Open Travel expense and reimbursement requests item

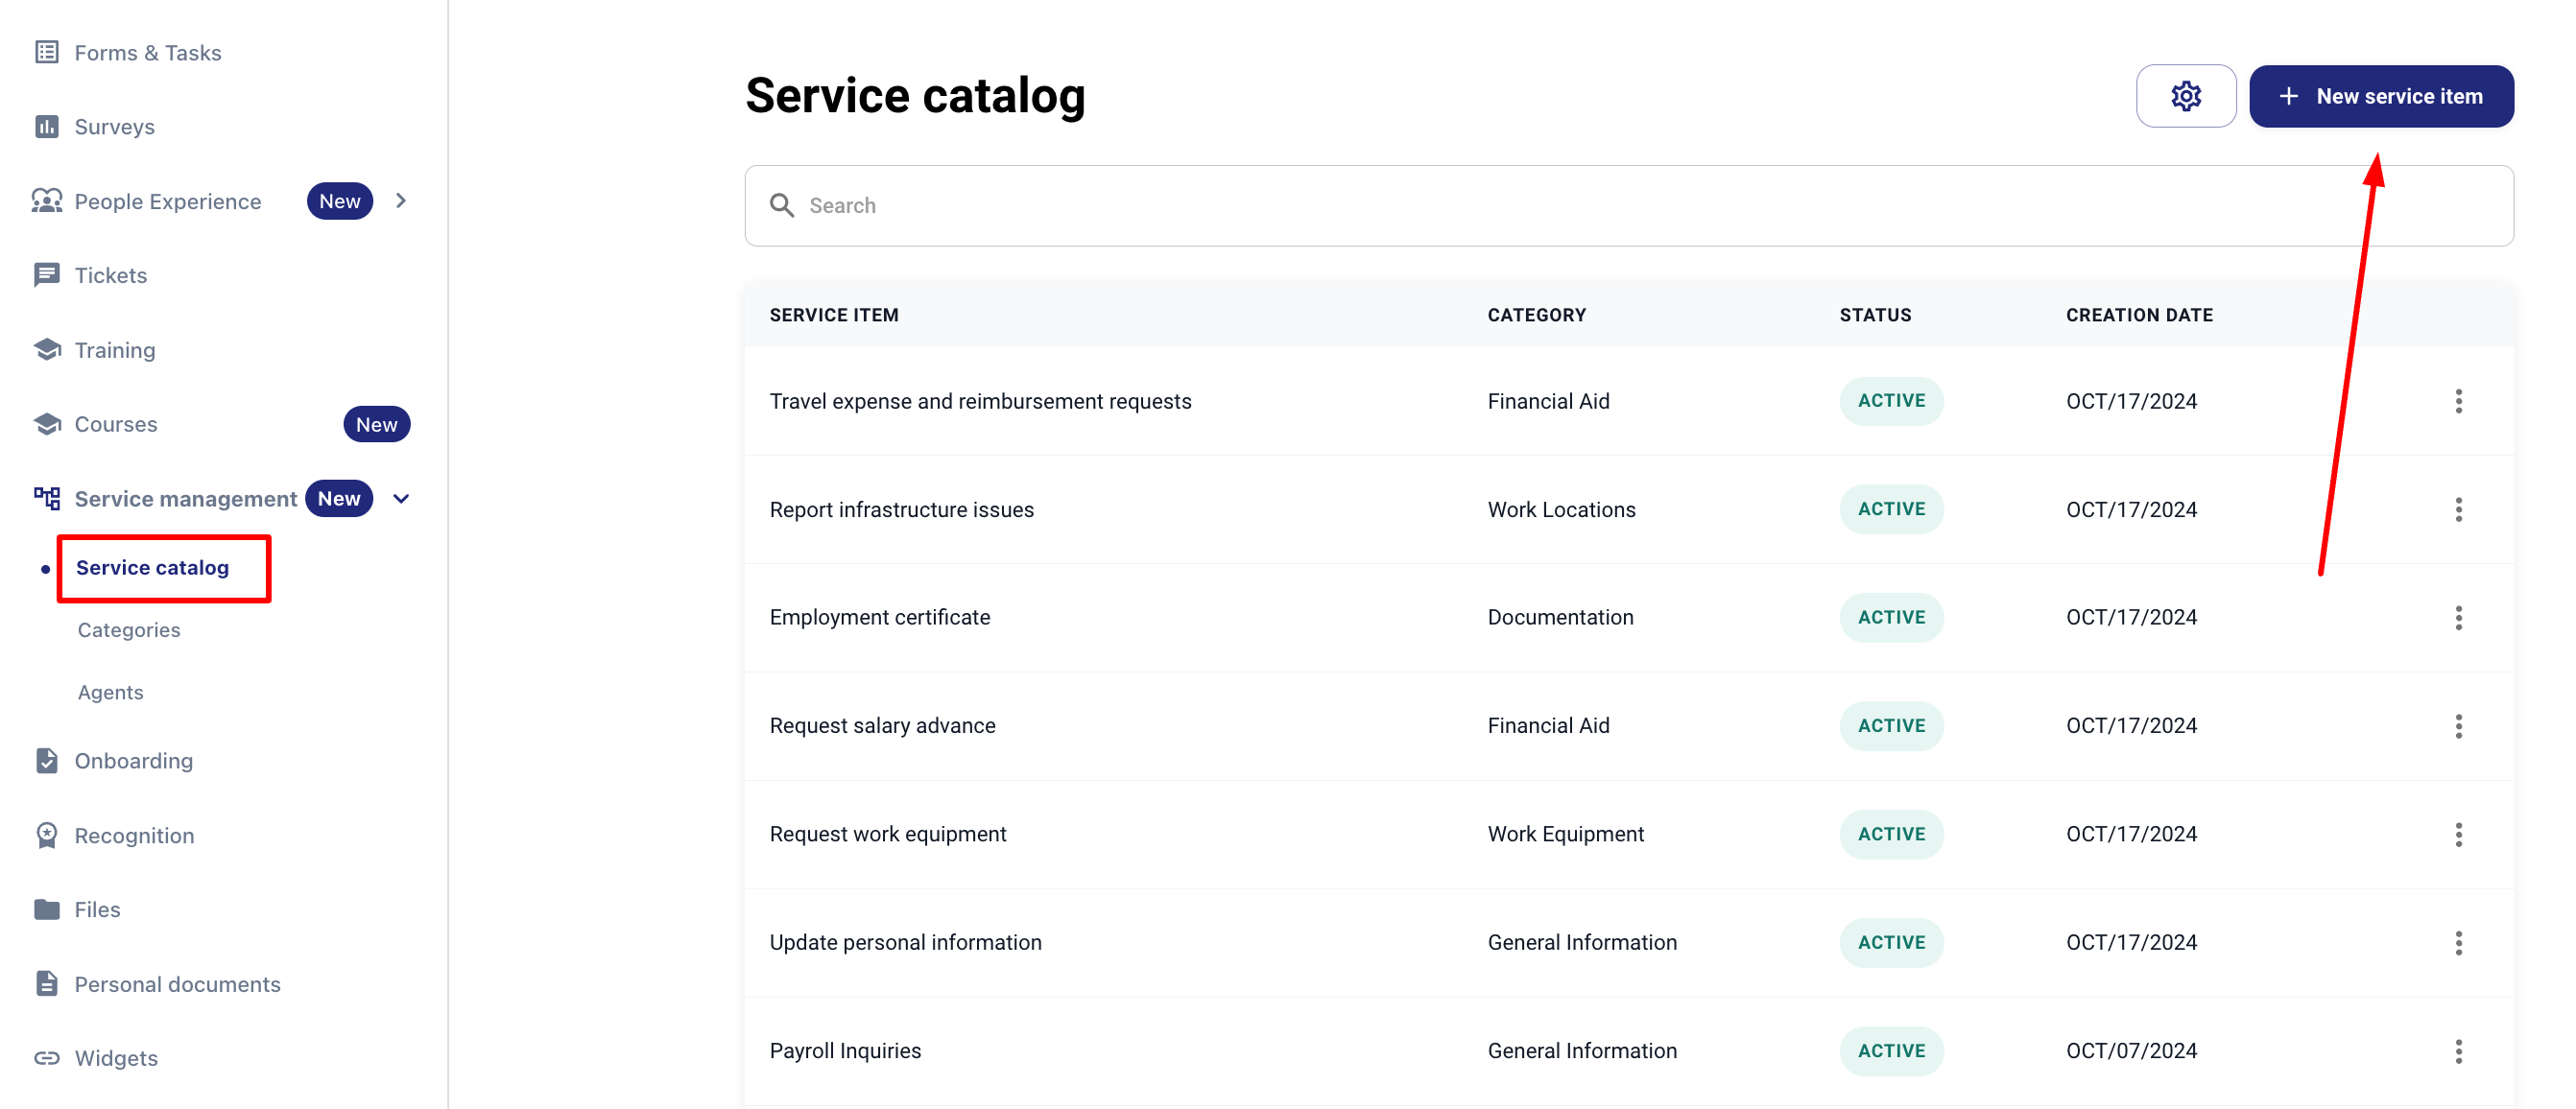[x=980, y=401]
